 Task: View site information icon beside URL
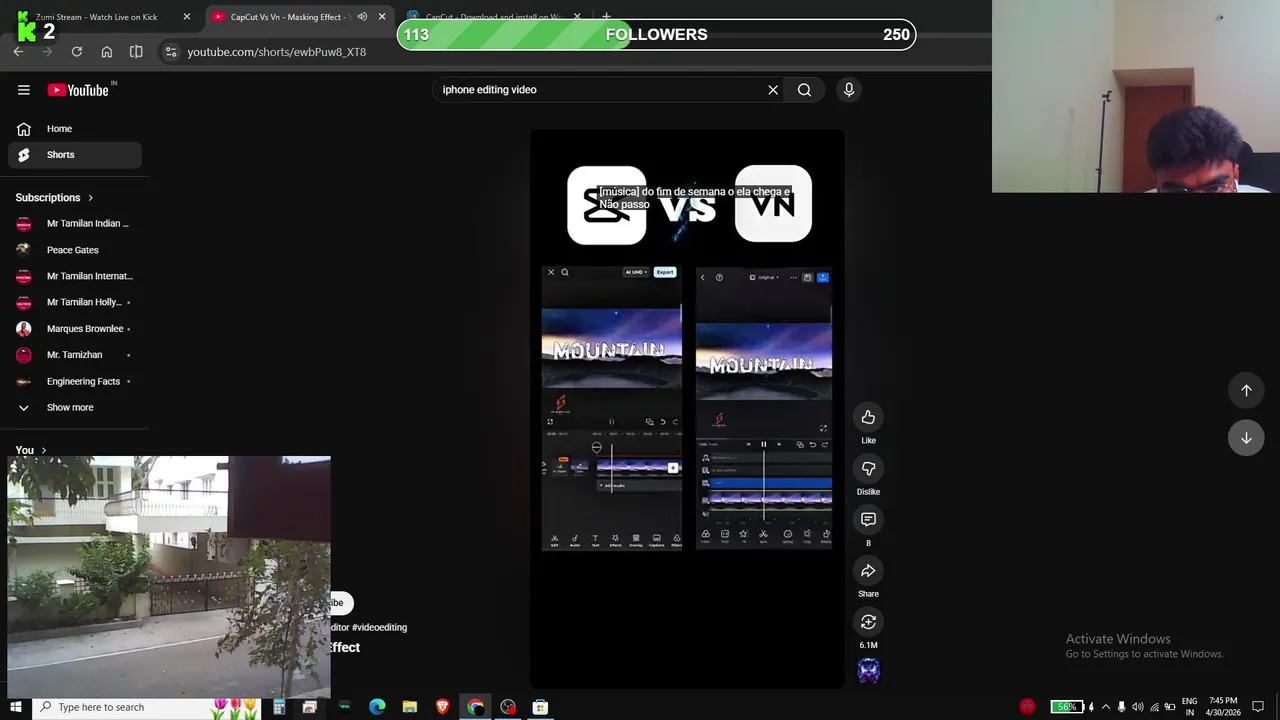click(x=170, y=52)
